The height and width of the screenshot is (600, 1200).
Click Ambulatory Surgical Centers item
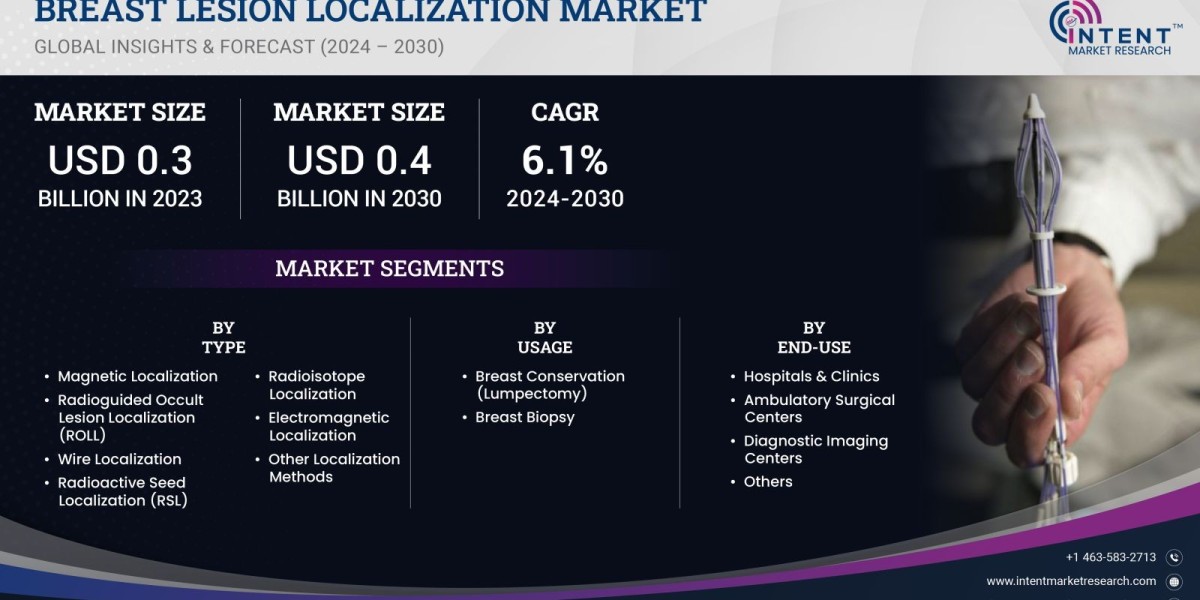pyautogui.click(x=818, y=408)
